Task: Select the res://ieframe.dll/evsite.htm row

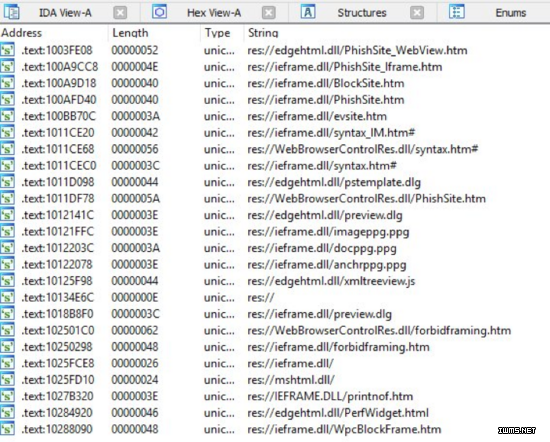Action: [x=275, y=116]
